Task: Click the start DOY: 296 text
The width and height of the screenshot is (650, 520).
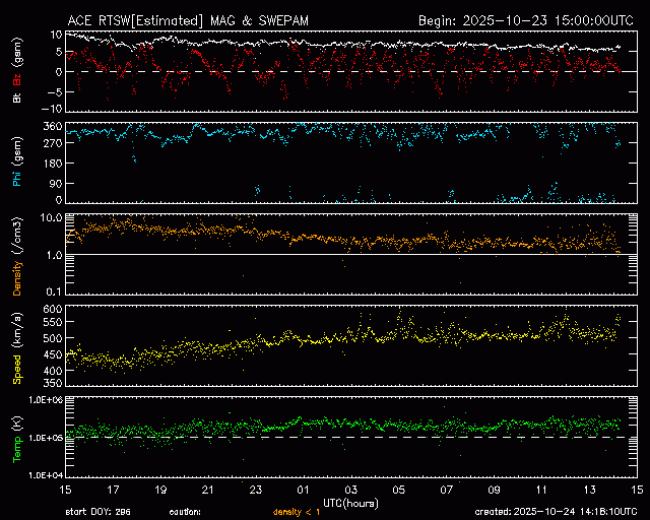Action: point(98,510)
